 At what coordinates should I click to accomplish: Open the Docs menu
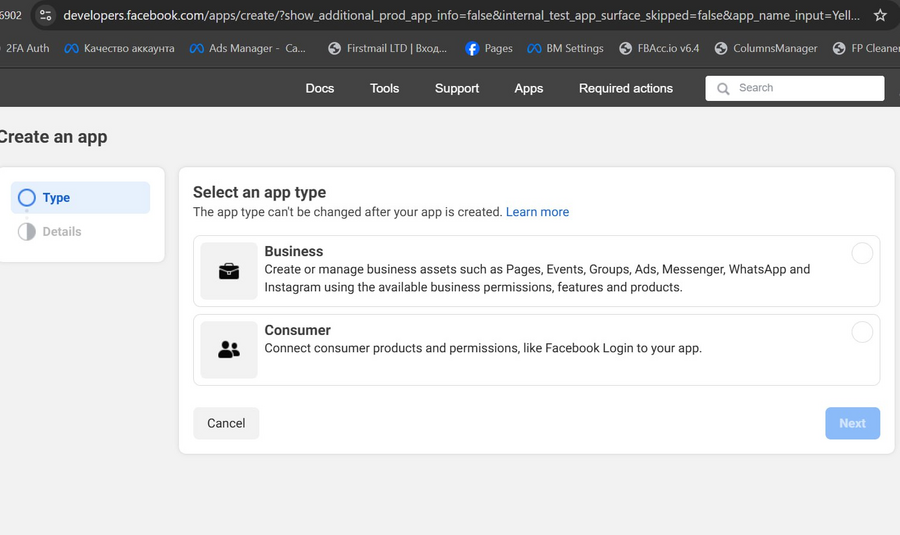(320, 88)
